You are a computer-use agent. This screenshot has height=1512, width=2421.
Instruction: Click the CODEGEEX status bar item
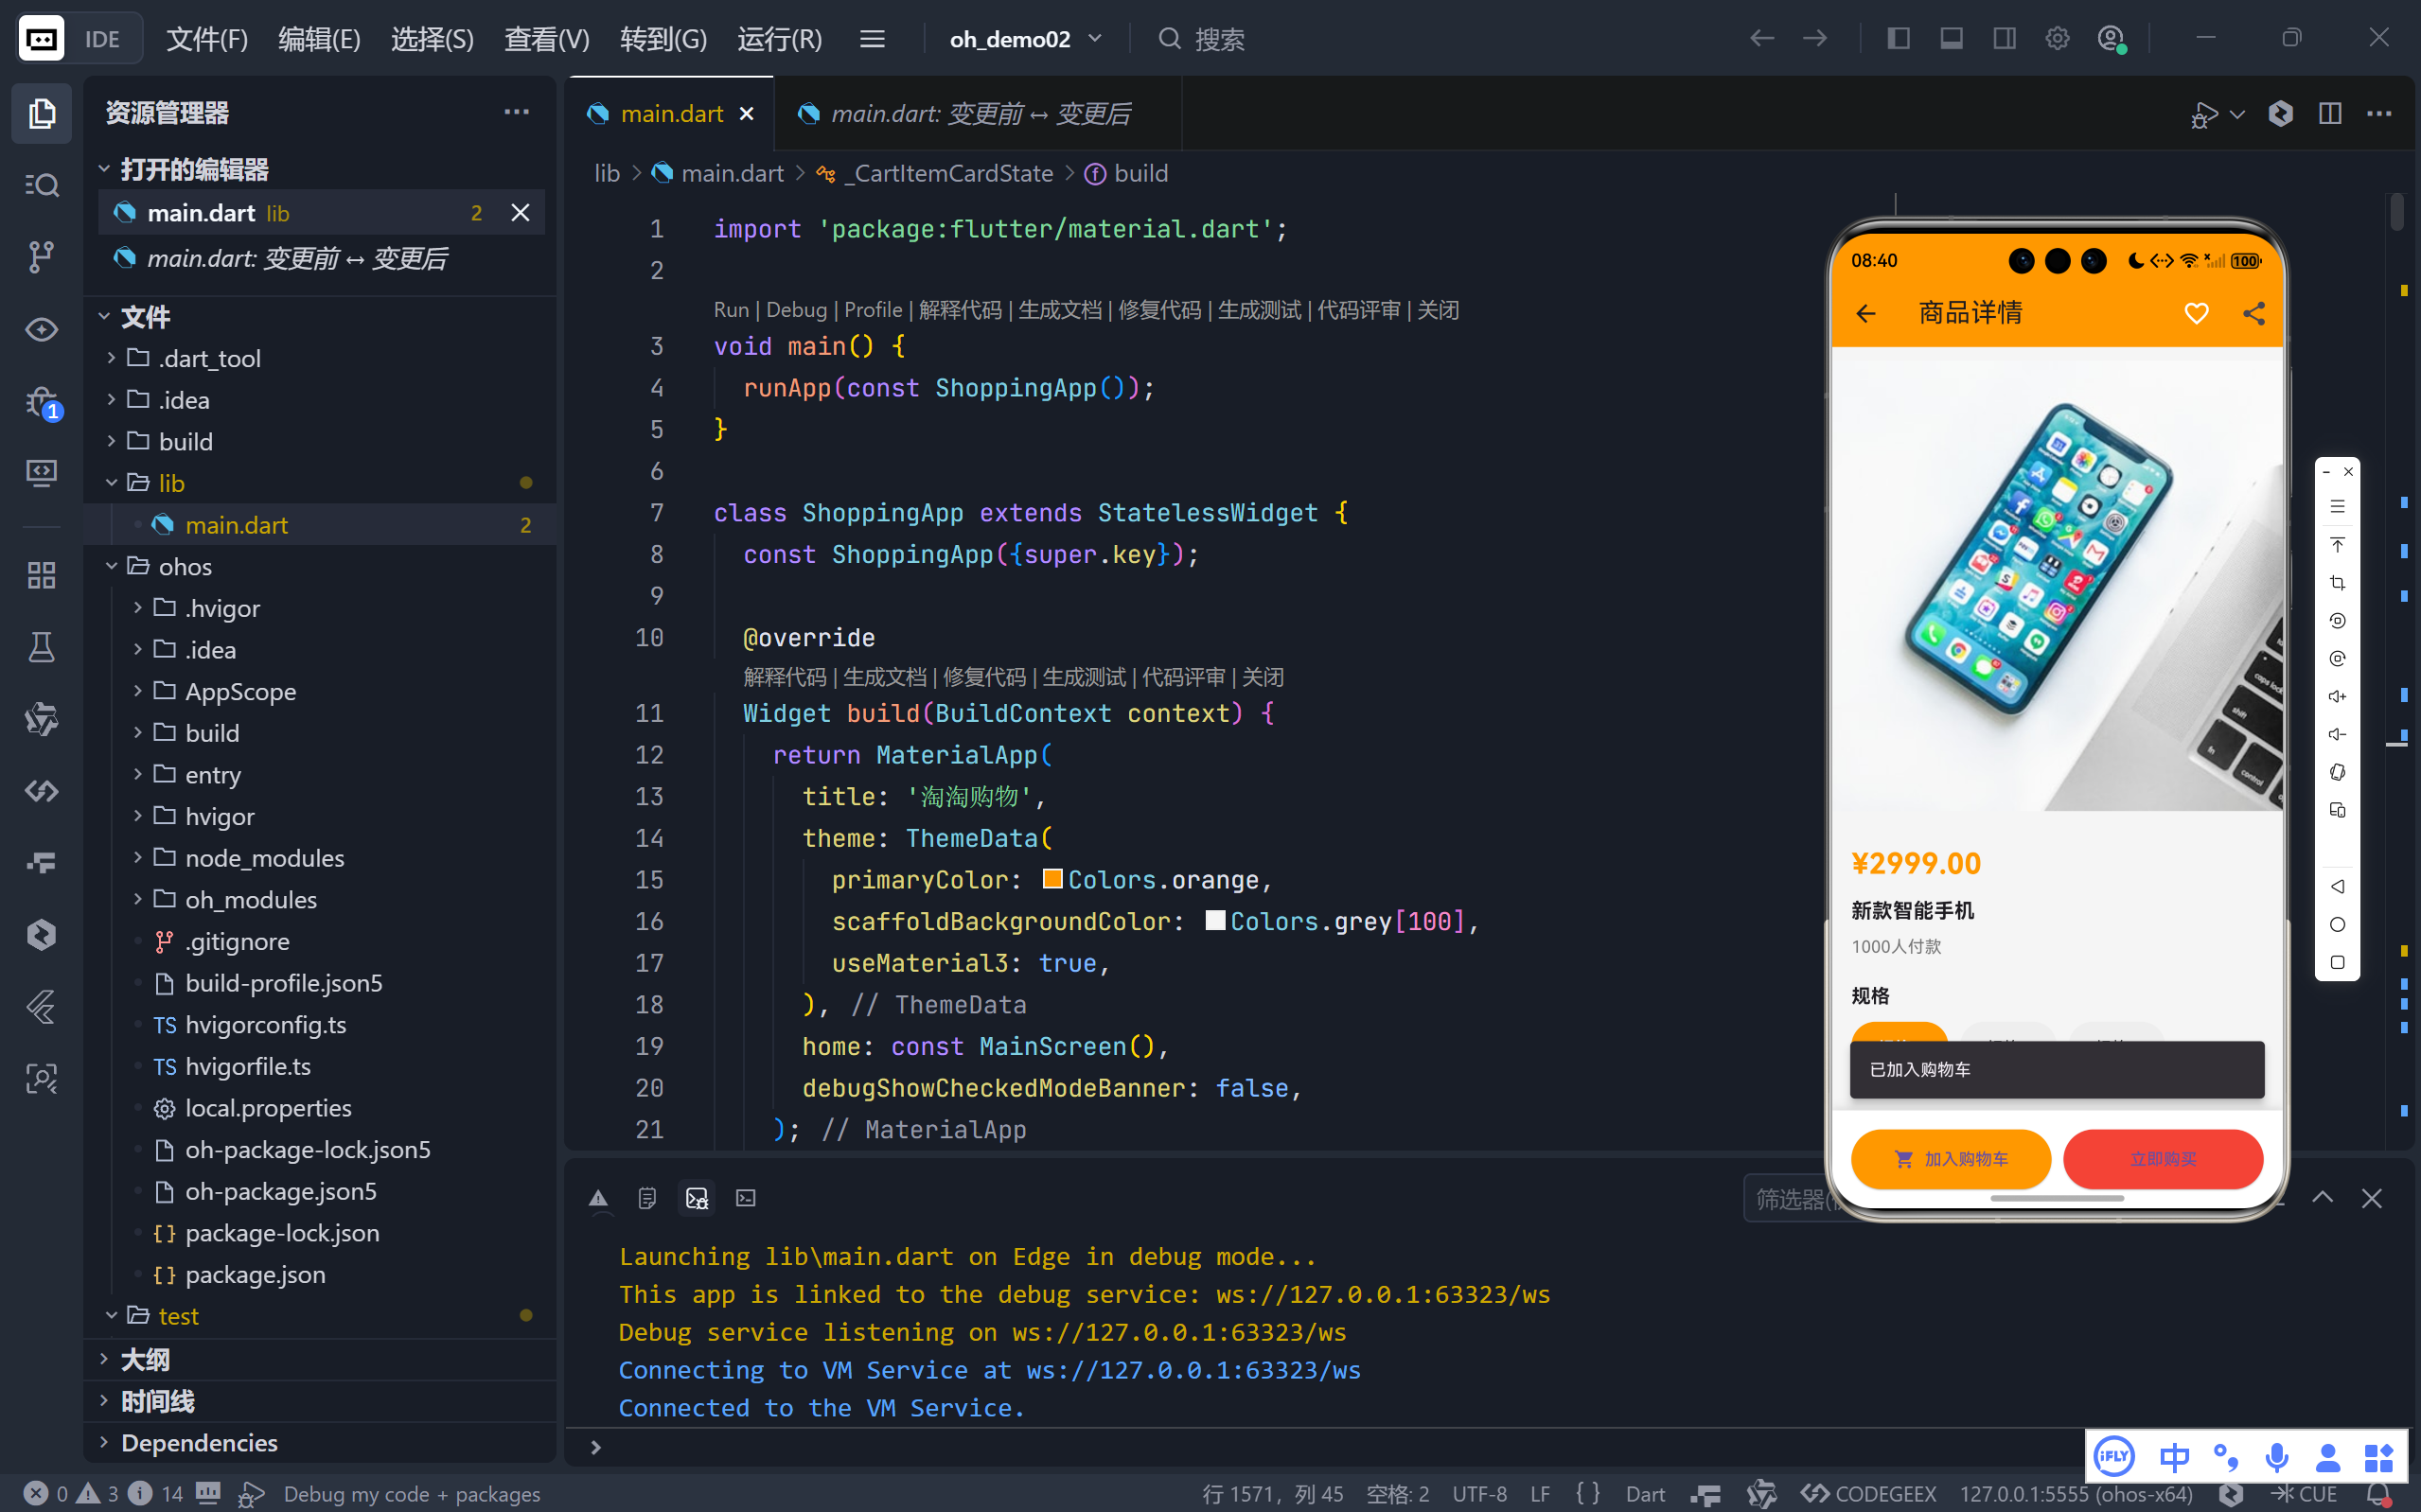pyautogui.click(x=1869, y=1493)
